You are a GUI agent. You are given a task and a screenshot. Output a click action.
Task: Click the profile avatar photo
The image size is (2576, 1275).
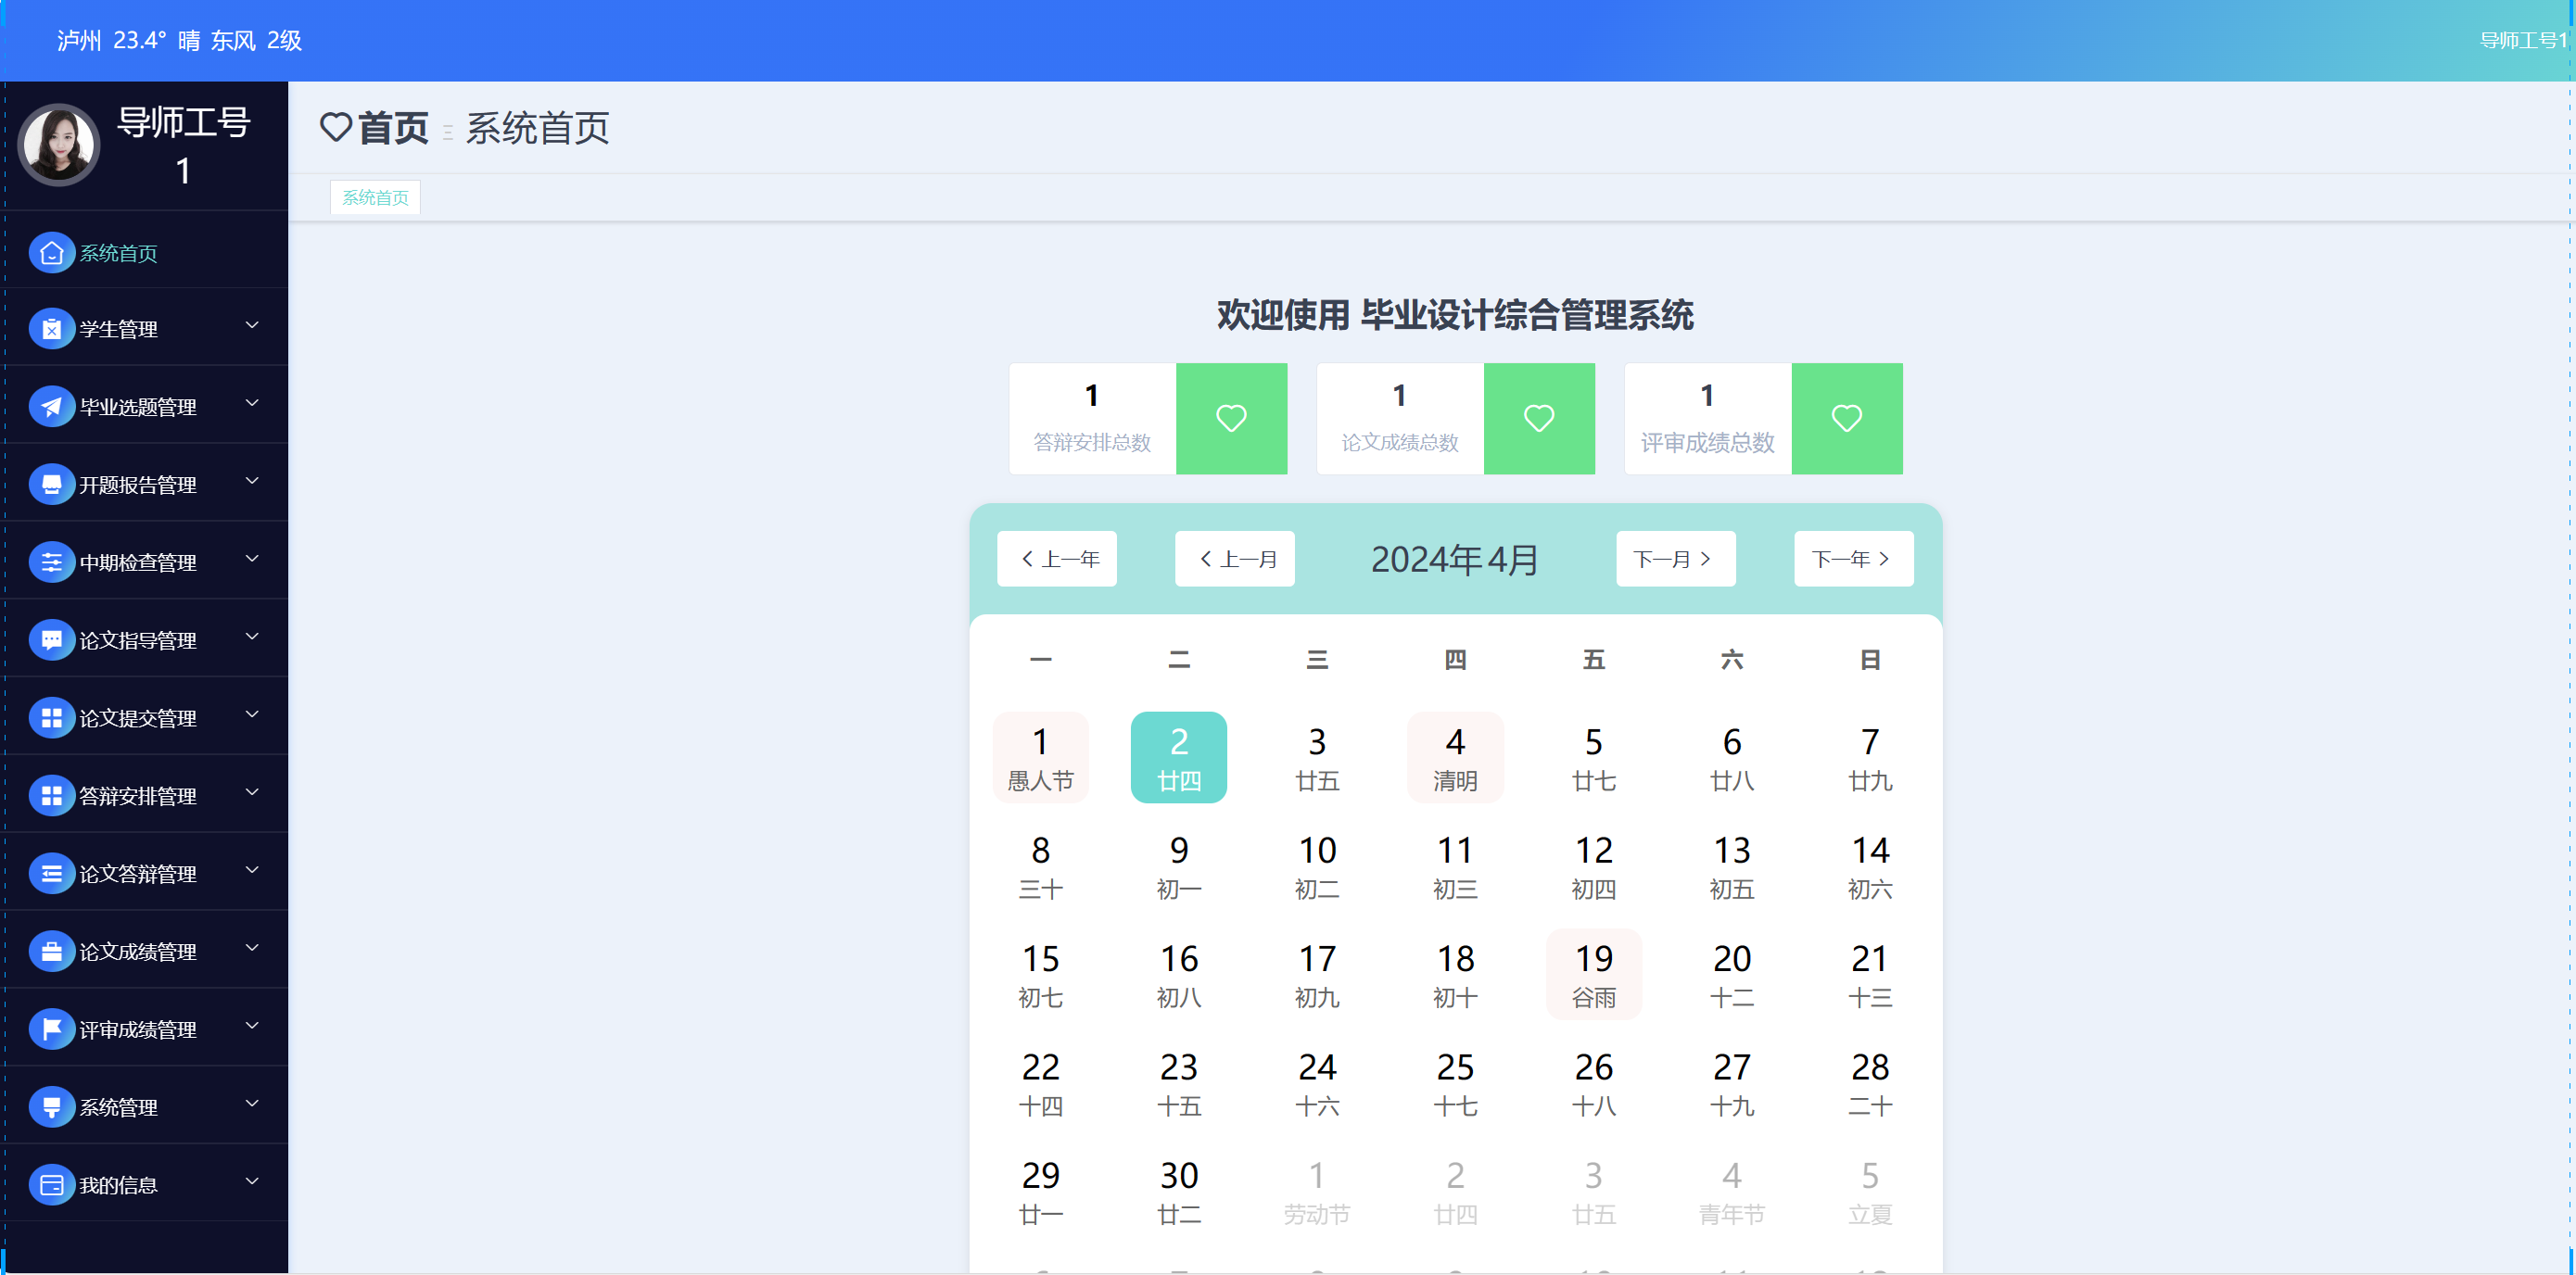click(x=59, y=144)
